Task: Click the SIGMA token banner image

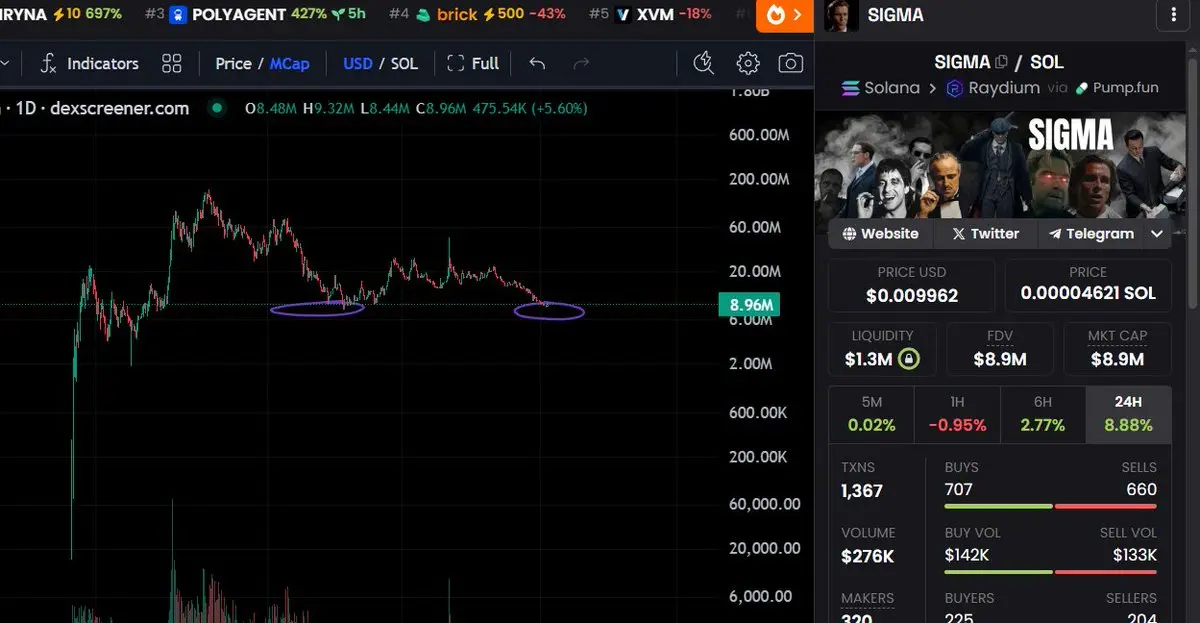Action: tap(1000, 165)
